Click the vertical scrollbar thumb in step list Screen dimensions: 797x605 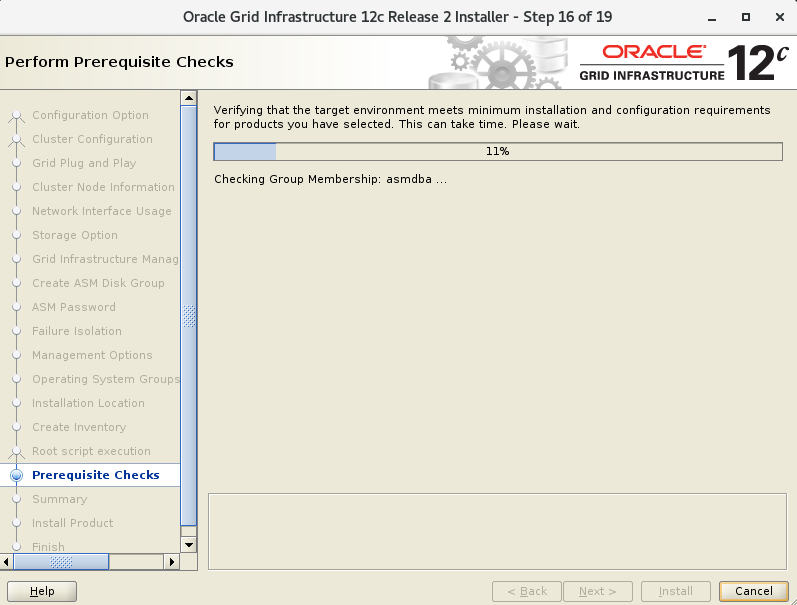pos(189,316)
